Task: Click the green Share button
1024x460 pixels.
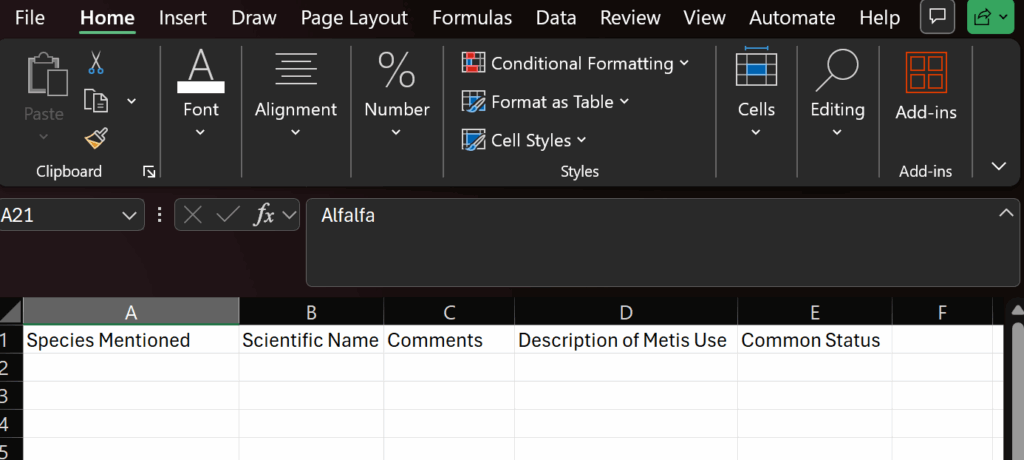Action: point(990,17)
